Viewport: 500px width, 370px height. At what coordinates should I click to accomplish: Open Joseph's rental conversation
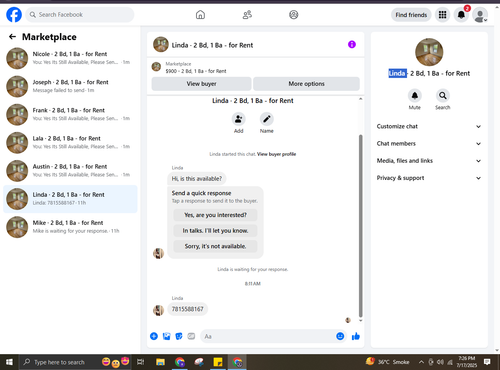(70, 86)
